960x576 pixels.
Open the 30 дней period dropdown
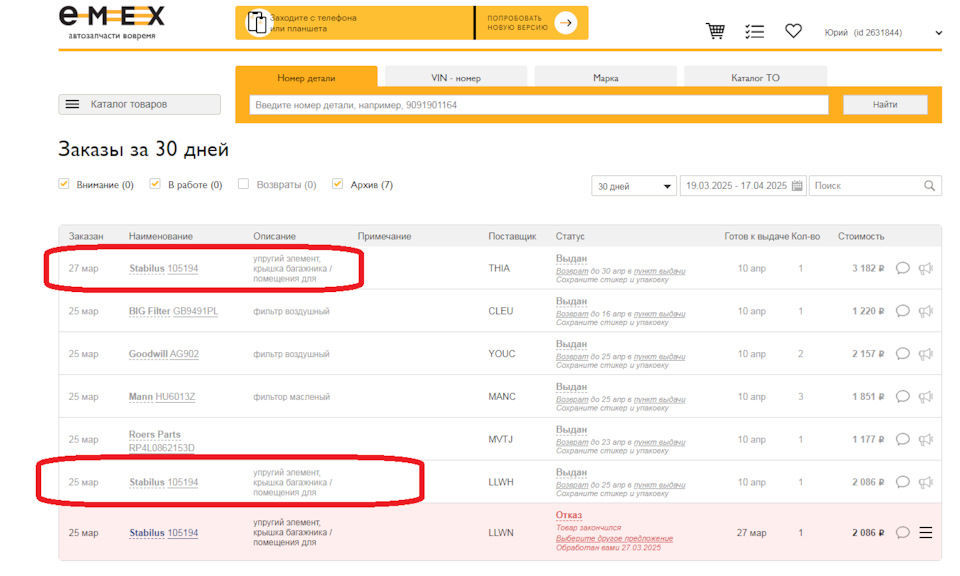pos(634,186)
